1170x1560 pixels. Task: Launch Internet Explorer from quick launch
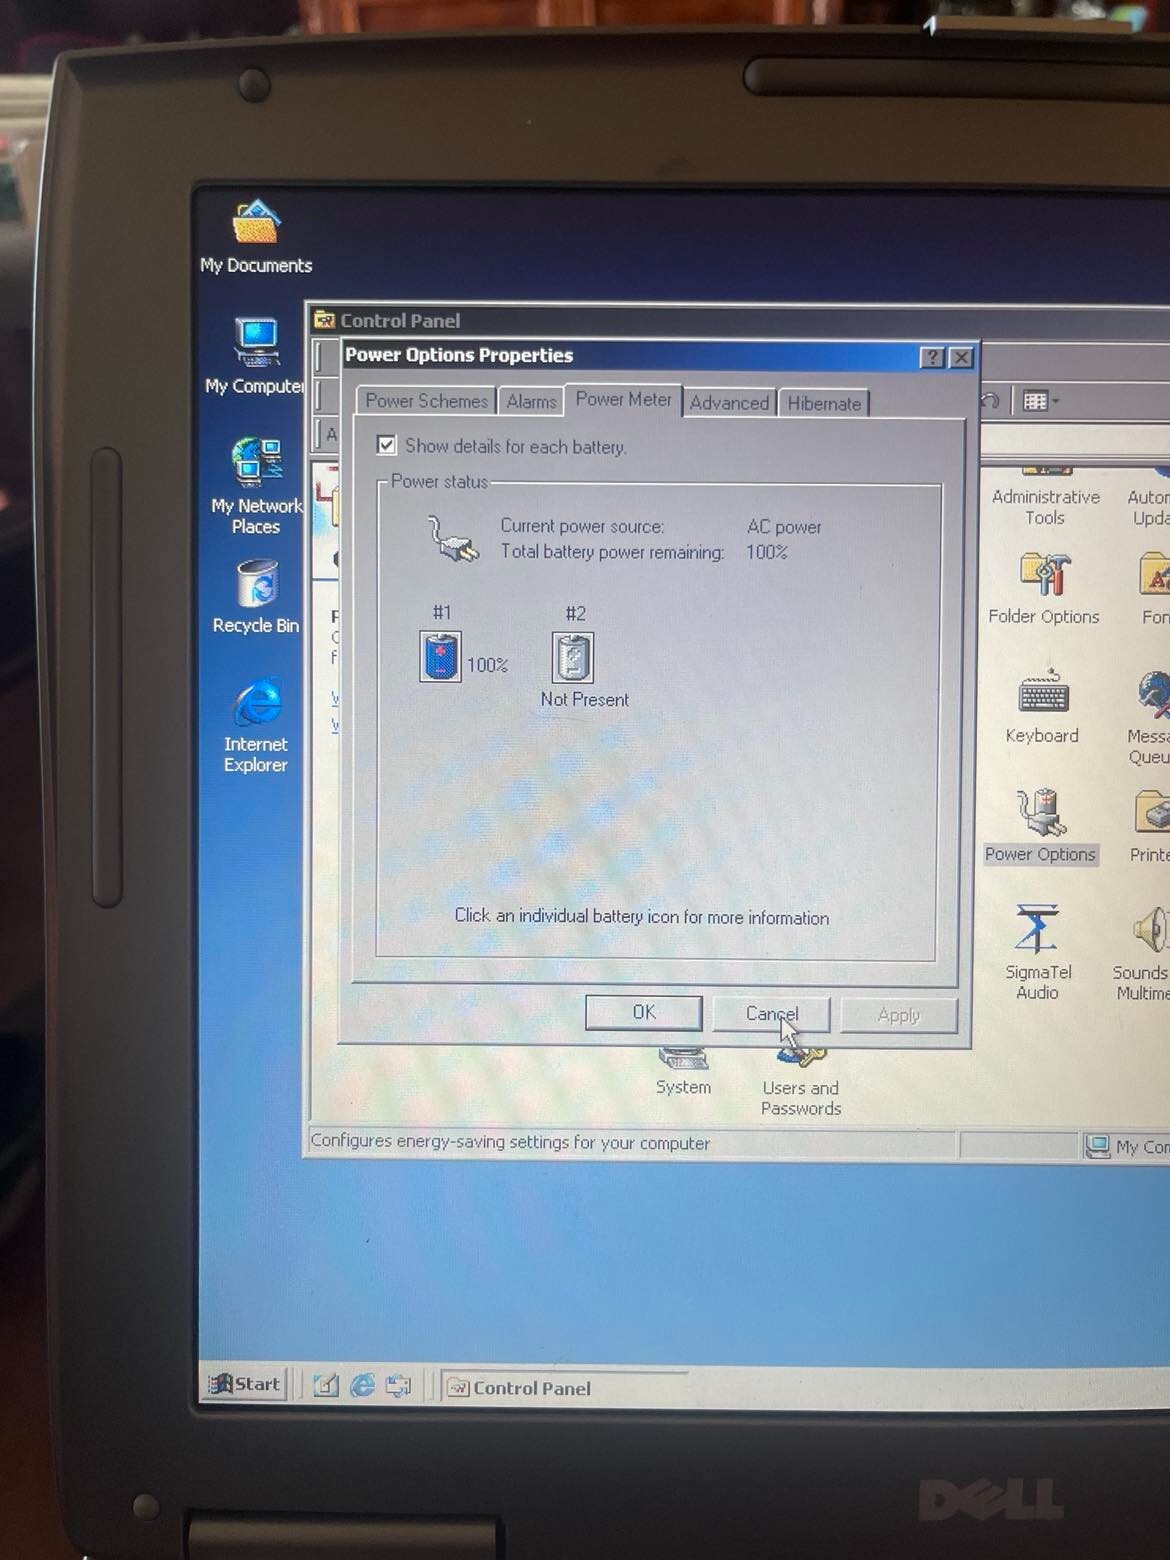pyautogui.click(x=362, y=1385)
